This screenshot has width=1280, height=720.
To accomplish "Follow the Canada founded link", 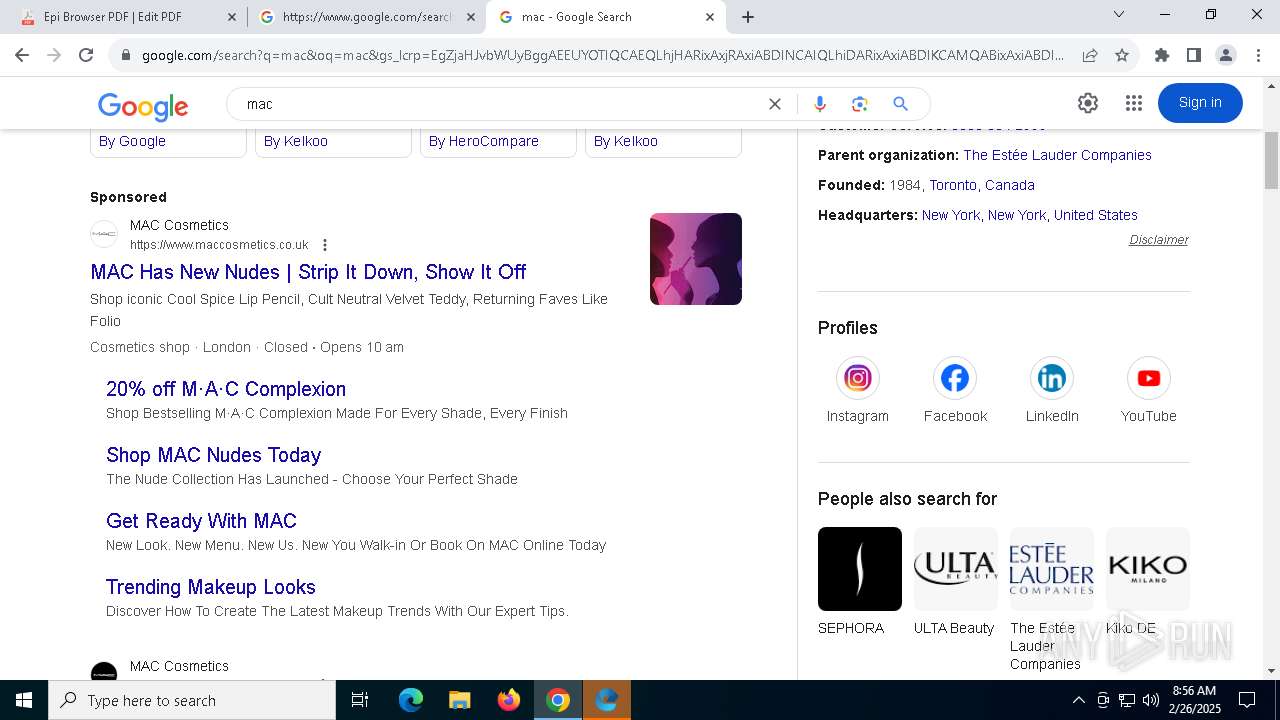I will coord(1010,185).
